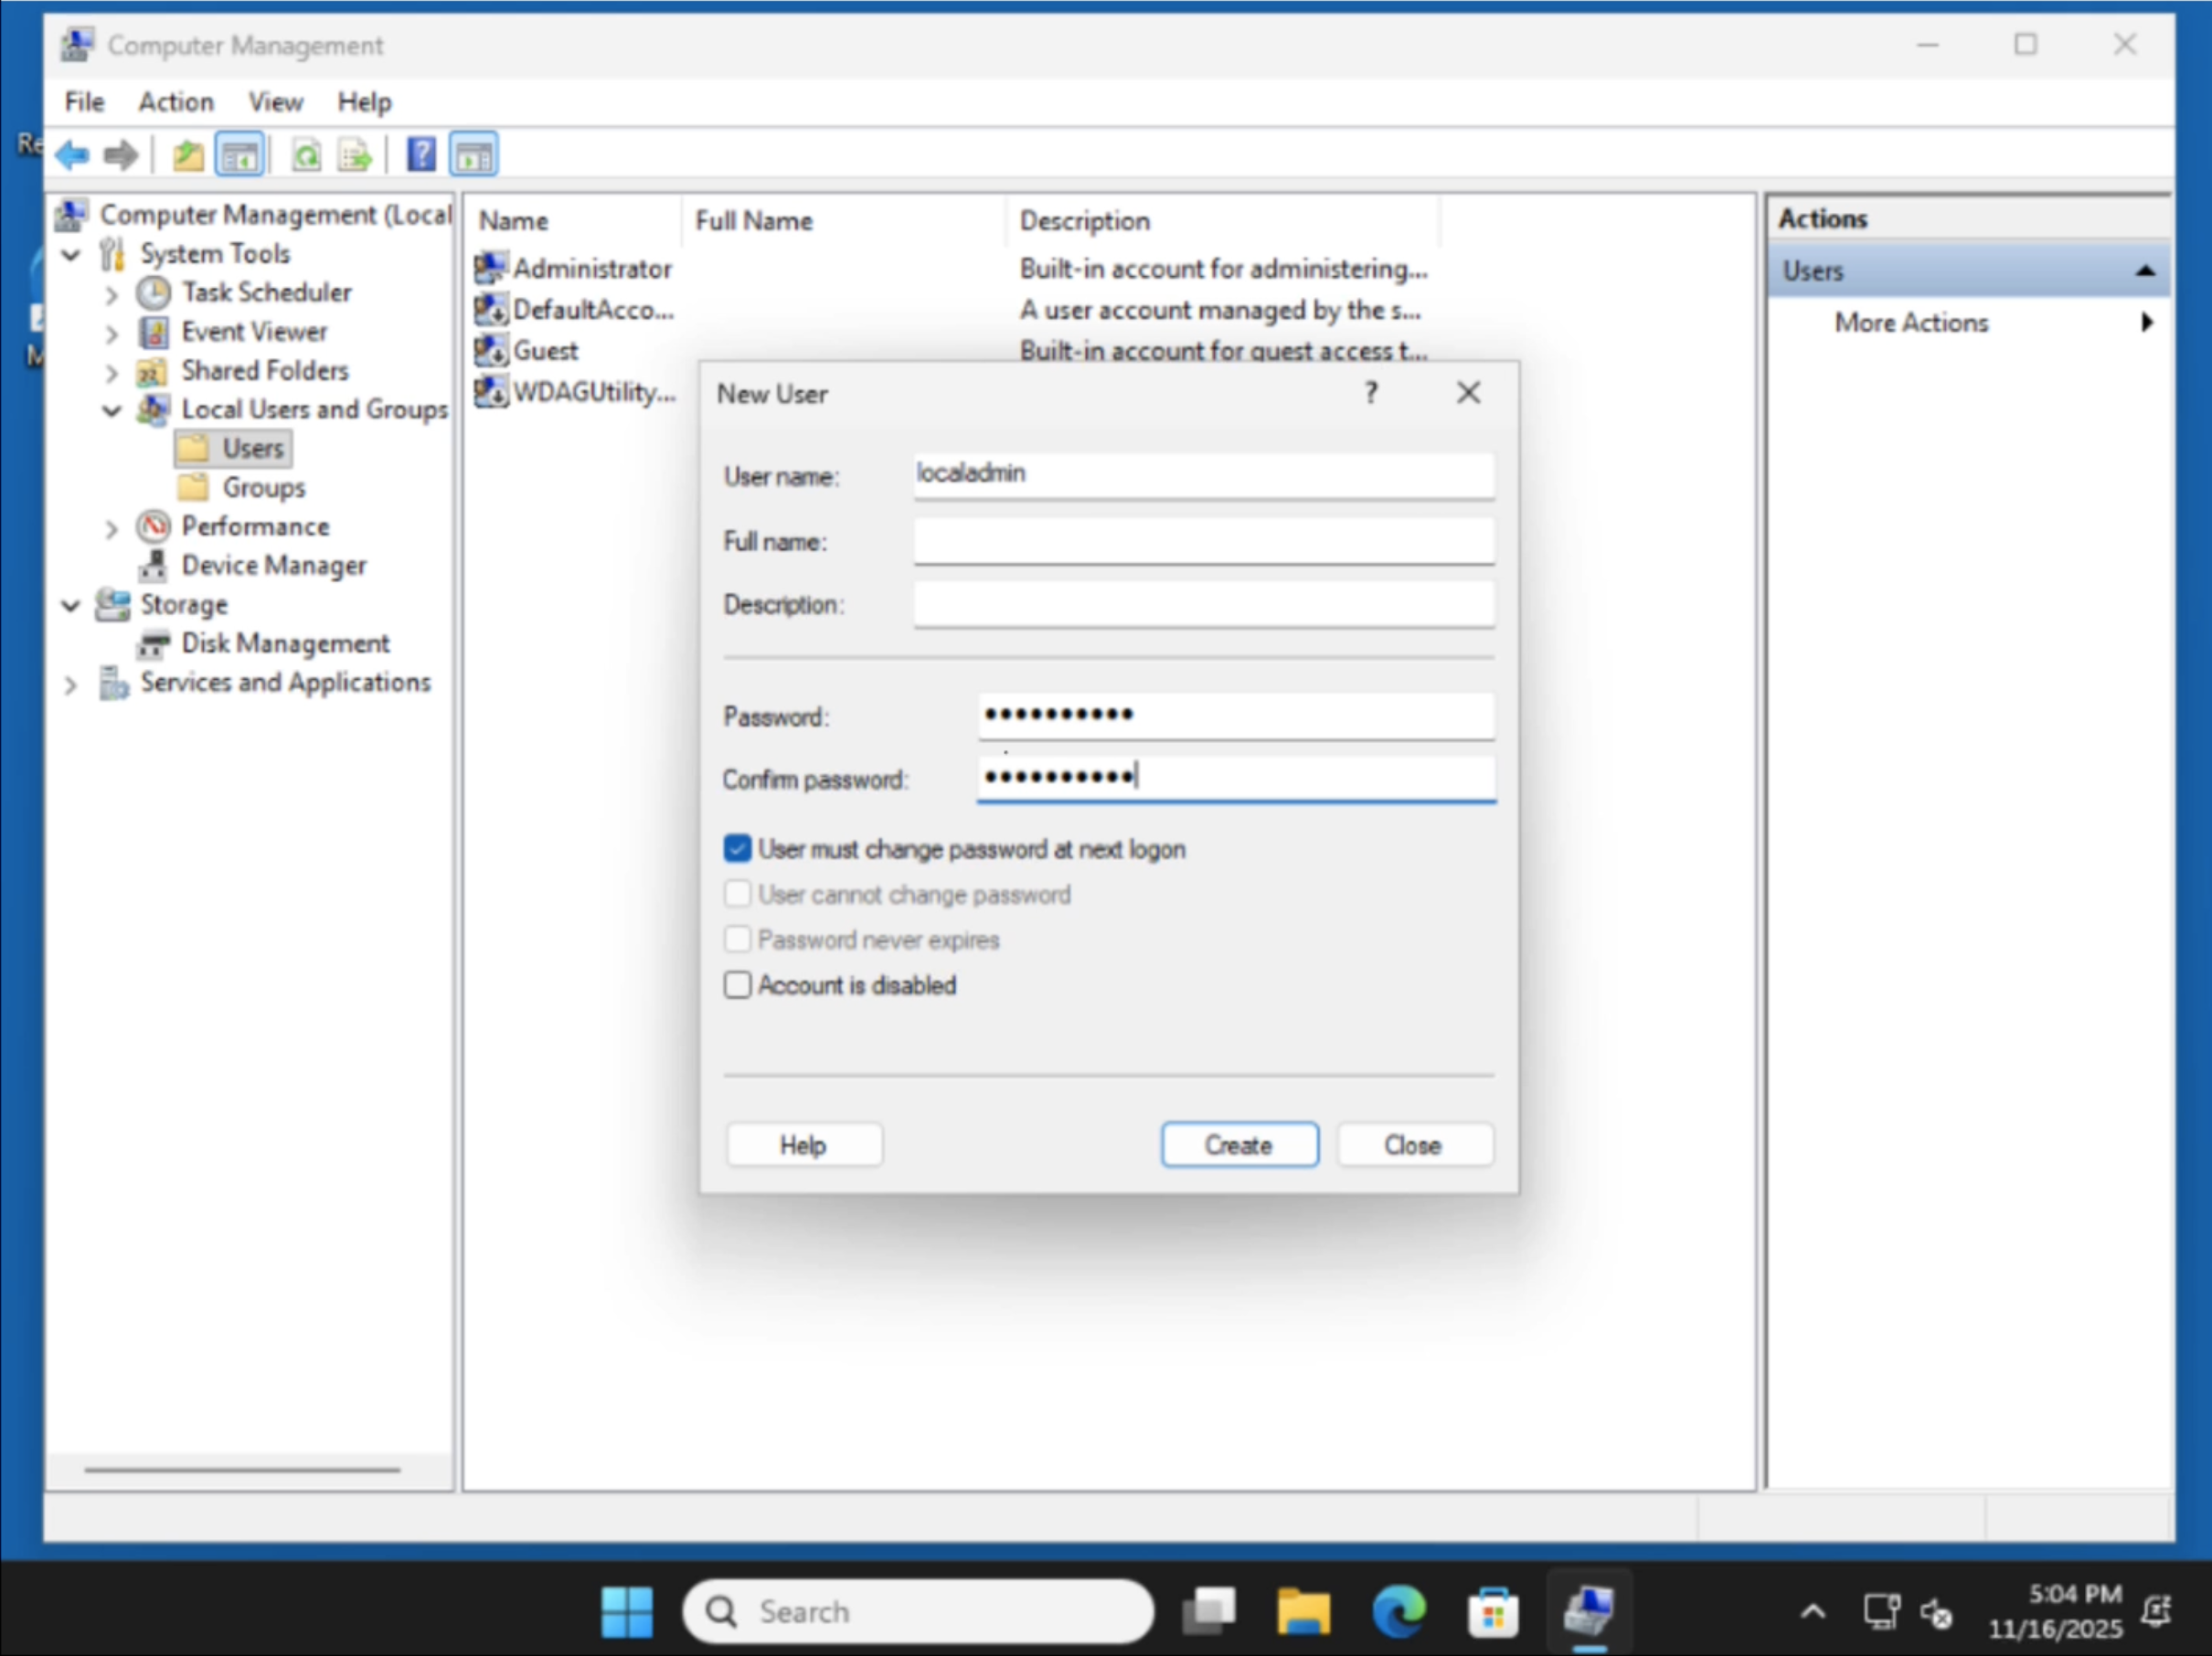Click the taskbar Search box
The width and height of the screenshot is (2212, 1656).
[918, 1612]
